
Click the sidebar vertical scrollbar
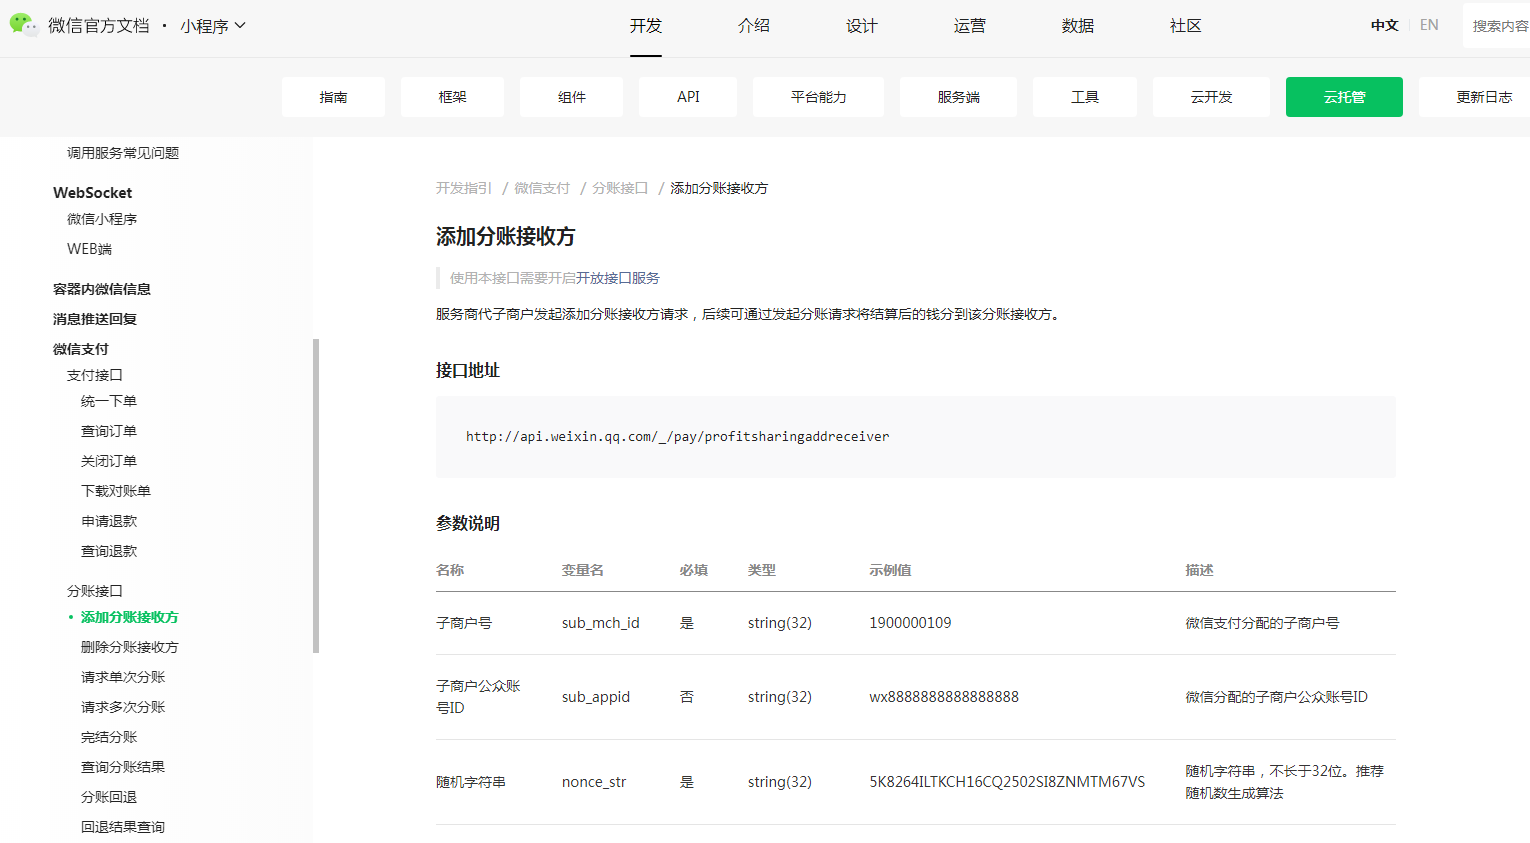316,496
